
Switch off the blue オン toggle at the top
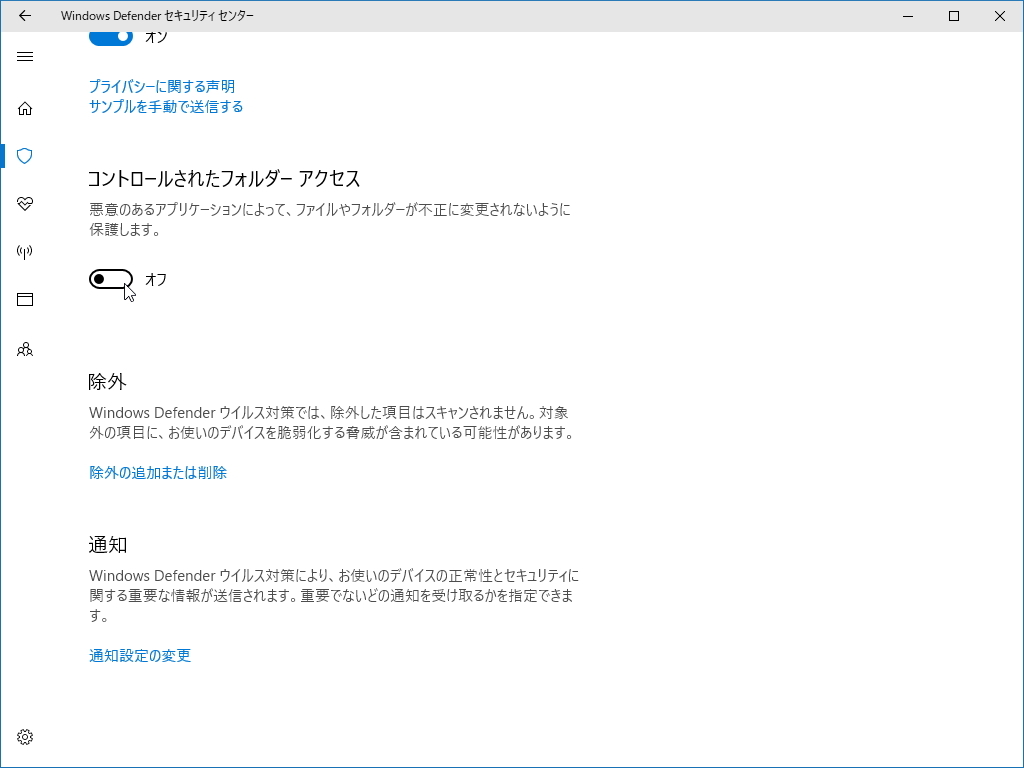tap(111, 38)
